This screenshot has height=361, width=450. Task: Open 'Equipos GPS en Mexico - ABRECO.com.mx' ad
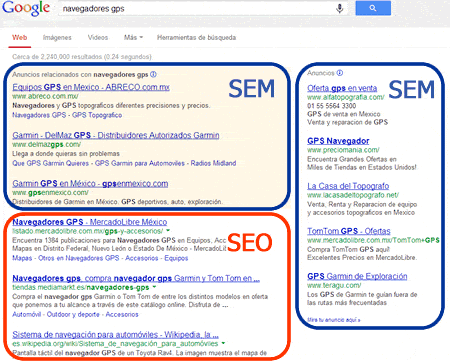coord(91,87)
